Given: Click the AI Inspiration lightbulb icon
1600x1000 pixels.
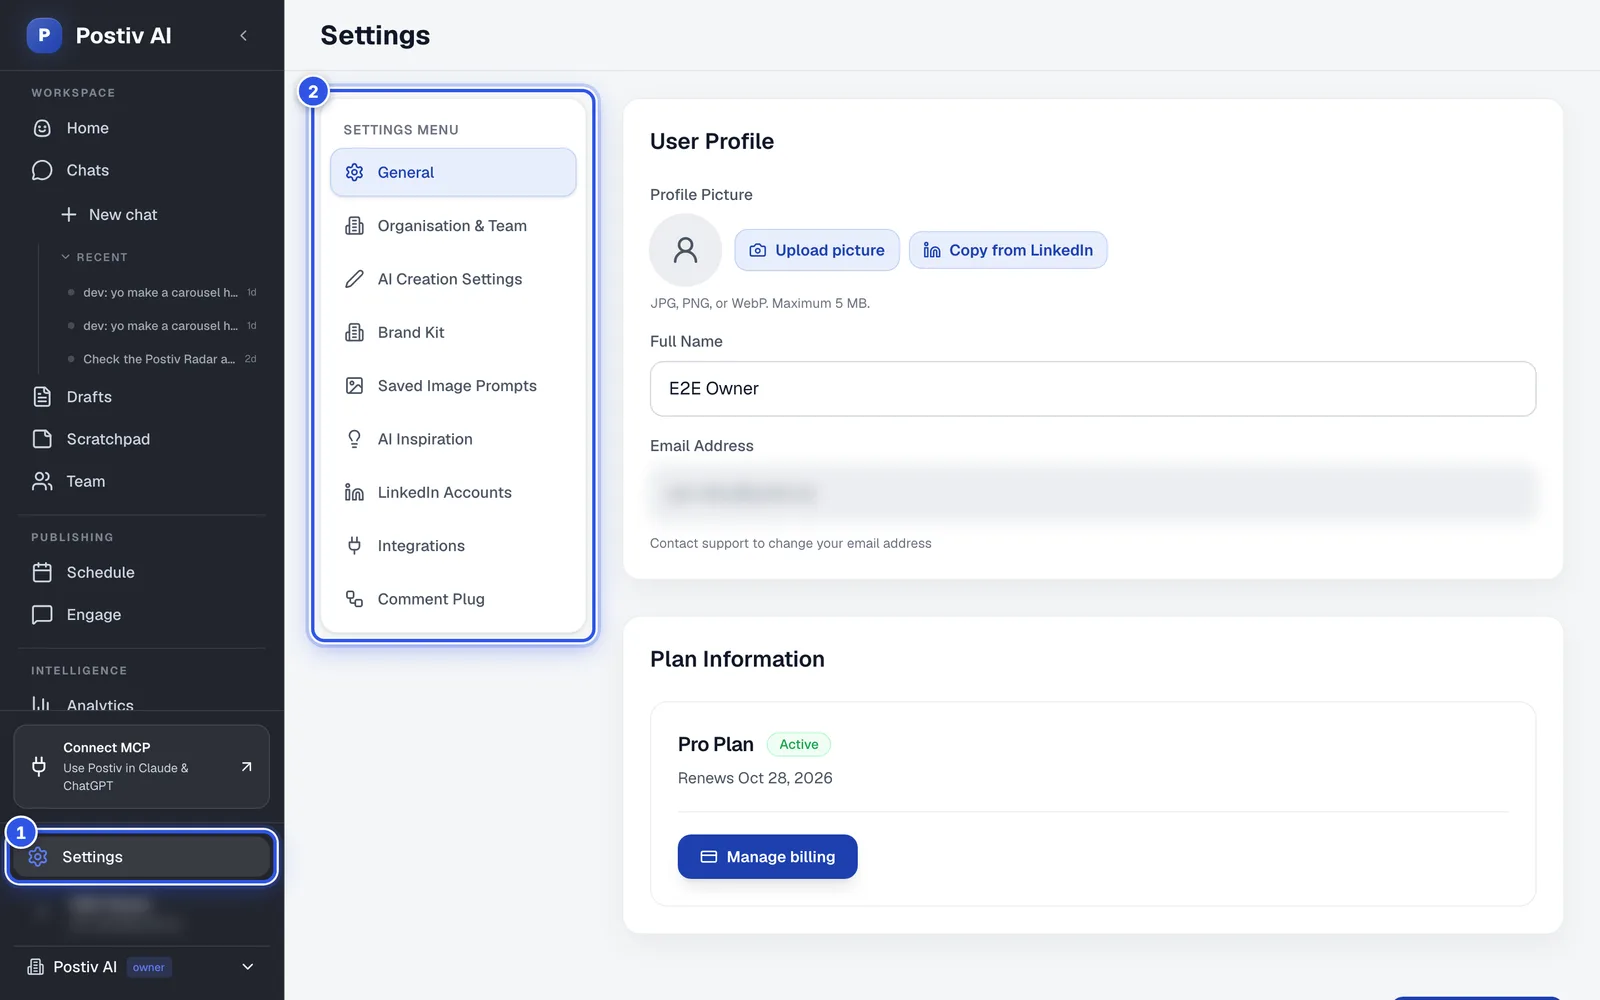Looking at the screenshot, I should pyautogui.click(x=354, y=439).
